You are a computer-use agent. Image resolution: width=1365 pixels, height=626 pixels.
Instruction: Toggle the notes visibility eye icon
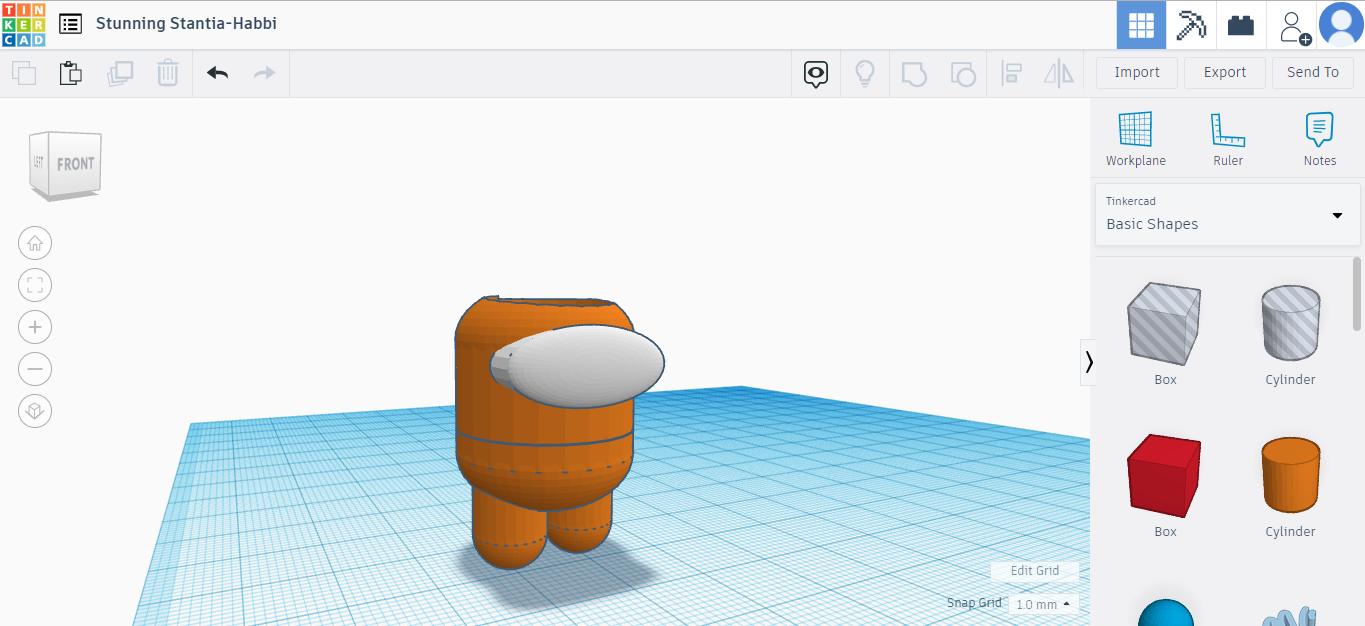[x=816, y=73]
